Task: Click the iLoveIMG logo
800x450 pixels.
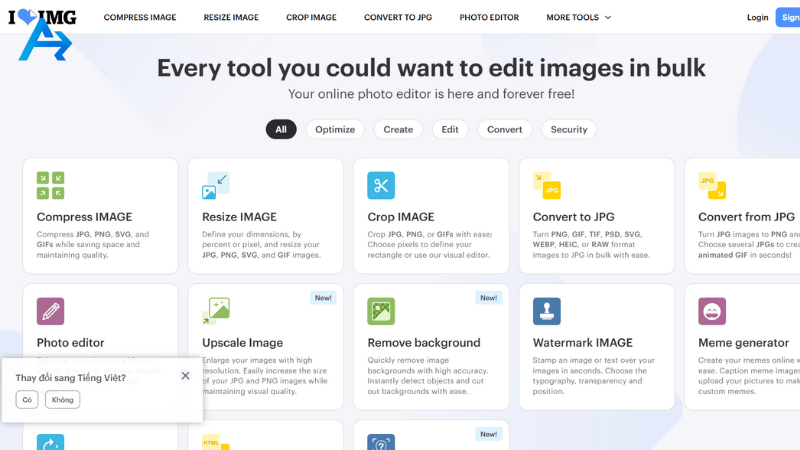Action: click(x=42, y=17)
